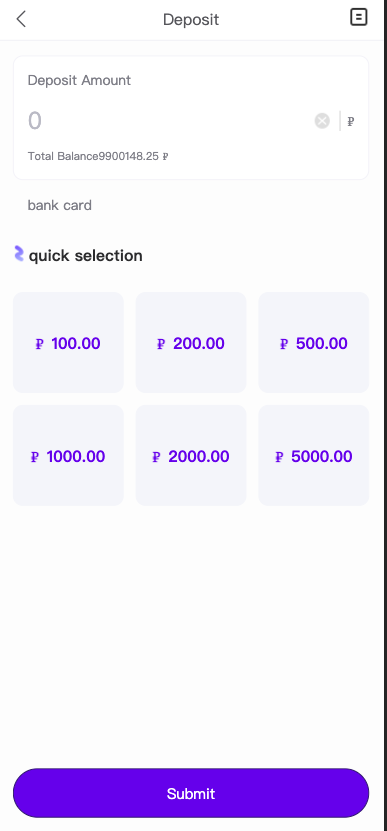The width and height of the screenshot is (387, 831).
Task: Pick the ₽ 500.00 quick amount tile
Action: pos(313,342)
